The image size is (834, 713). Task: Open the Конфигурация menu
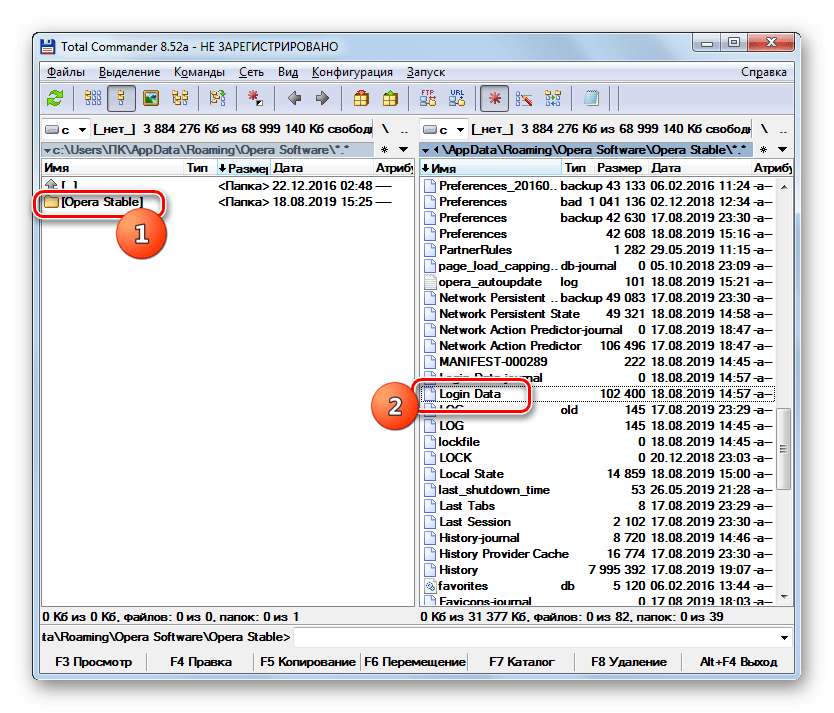coord(352,72)
